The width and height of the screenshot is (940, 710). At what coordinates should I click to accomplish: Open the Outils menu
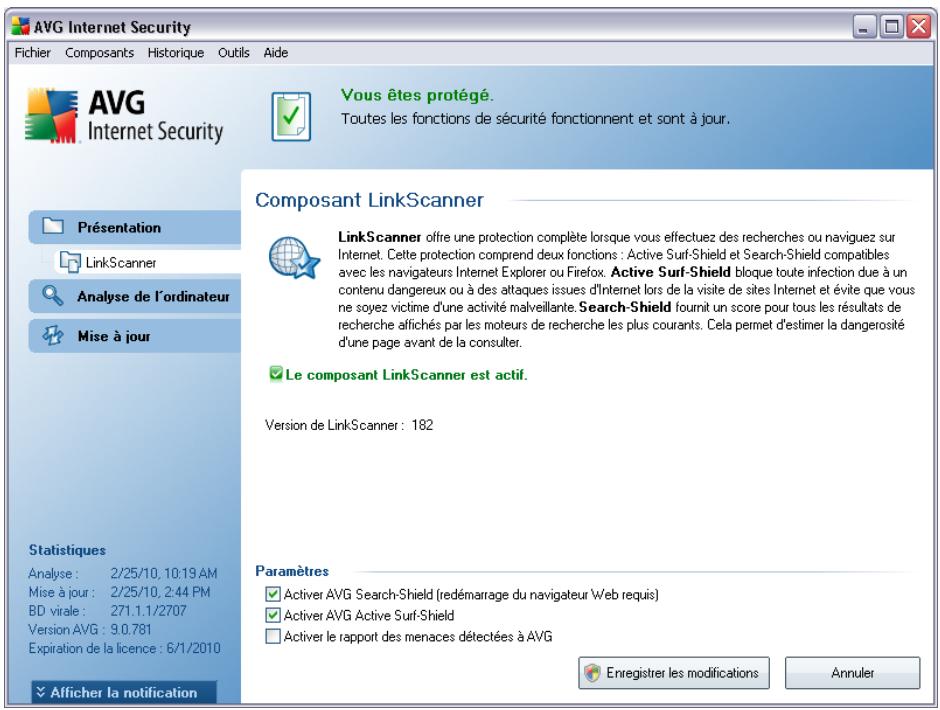(x=234, y=53)
